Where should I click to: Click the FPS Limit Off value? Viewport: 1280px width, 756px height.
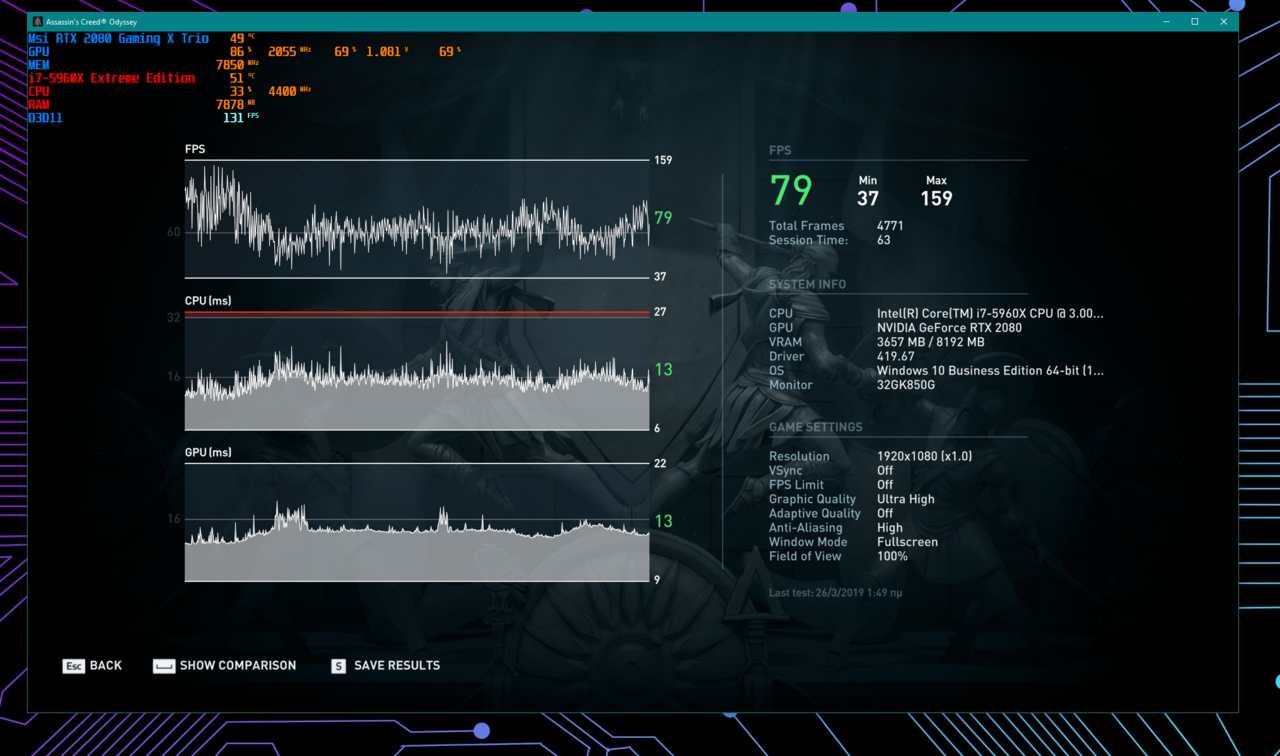point(885,485)
